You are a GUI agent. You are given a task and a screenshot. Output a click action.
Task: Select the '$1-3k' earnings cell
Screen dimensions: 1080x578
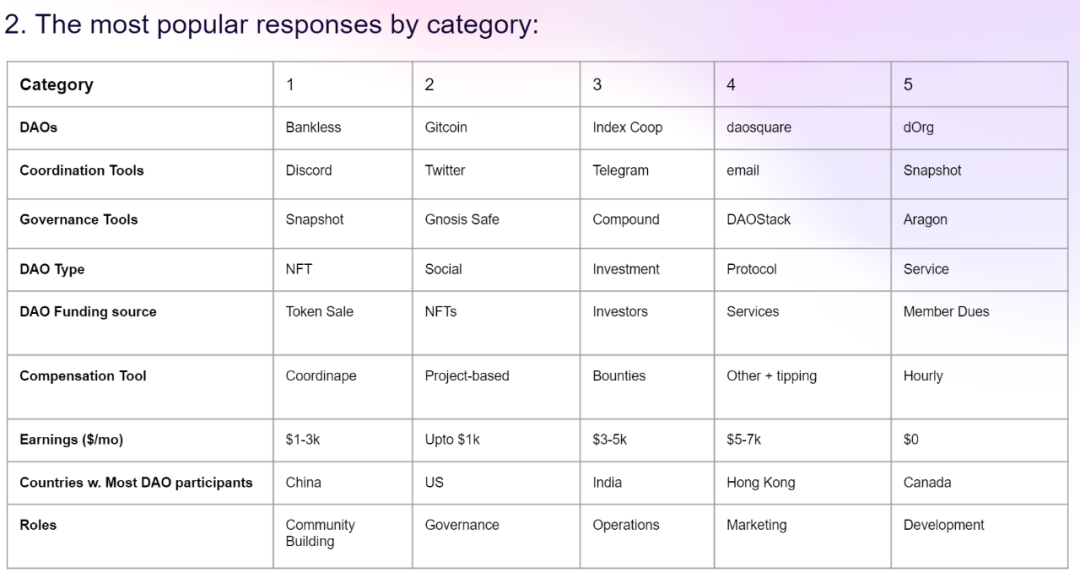pos(342,440)
